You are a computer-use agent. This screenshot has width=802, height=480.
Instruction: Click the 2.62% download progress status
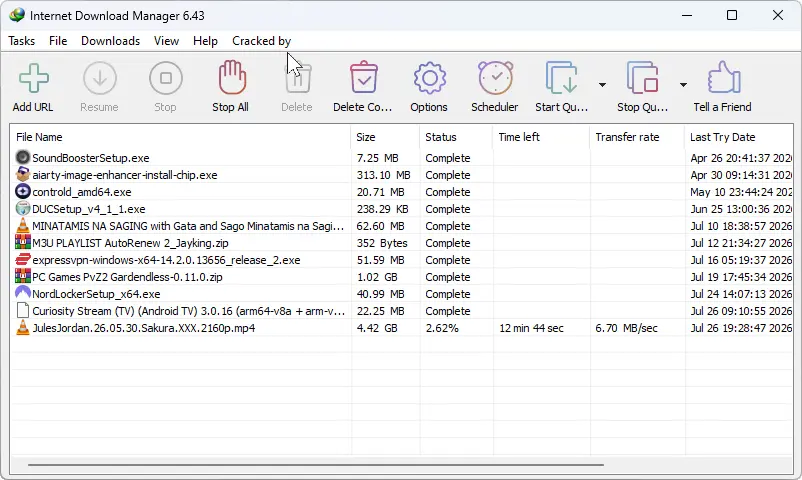(442, 328)
